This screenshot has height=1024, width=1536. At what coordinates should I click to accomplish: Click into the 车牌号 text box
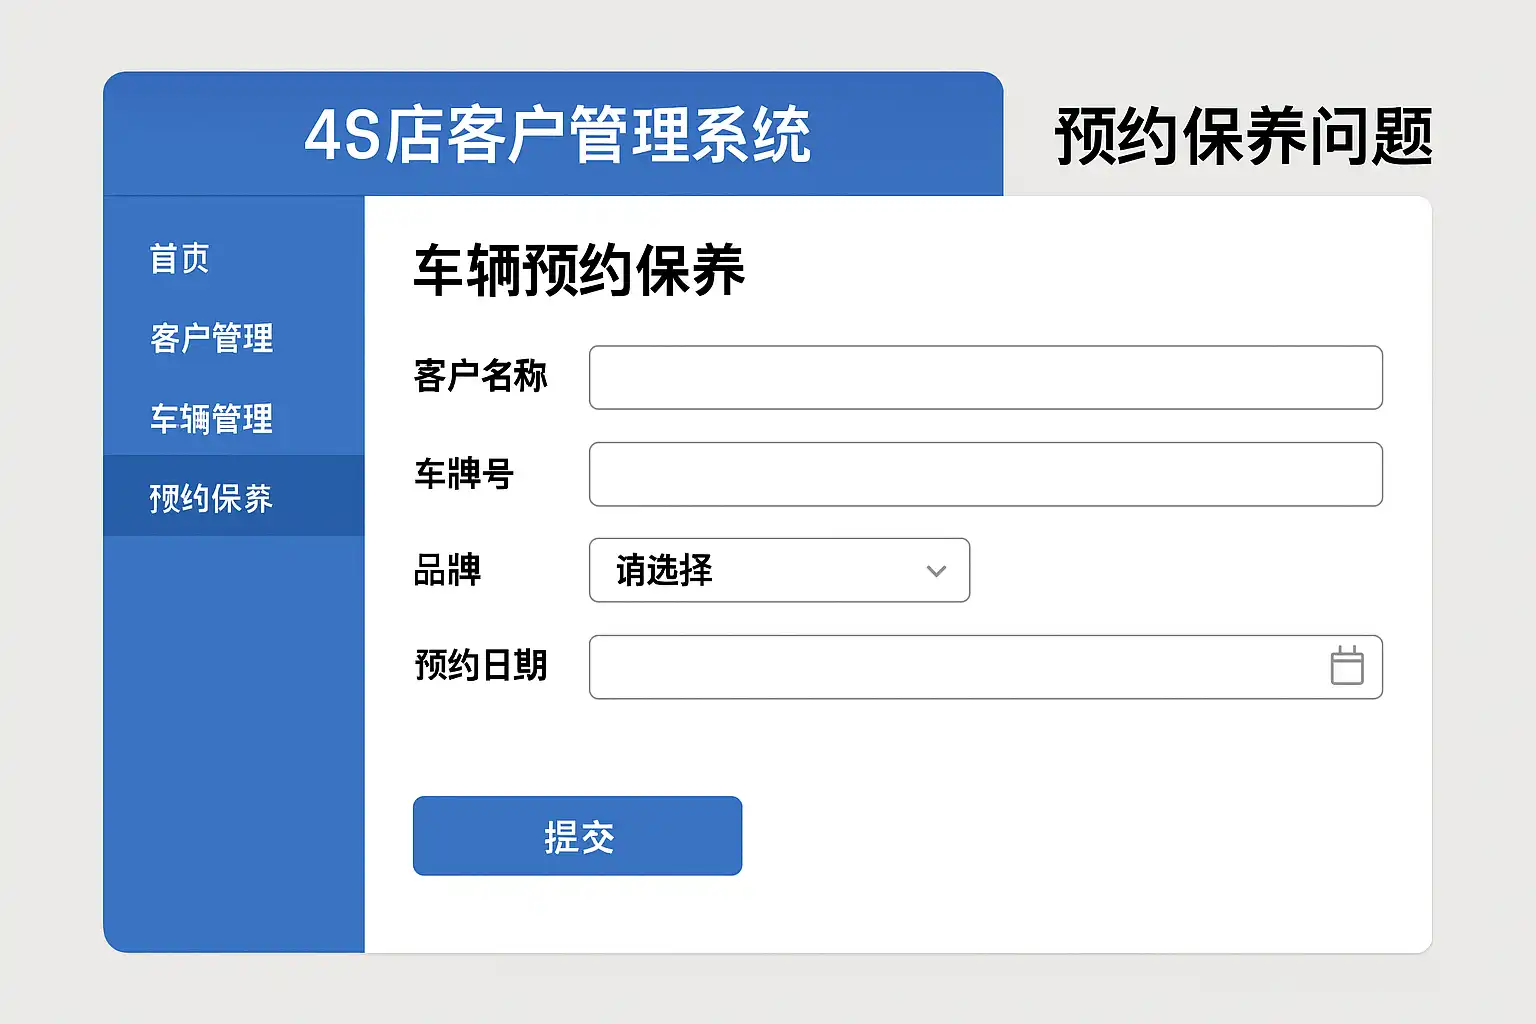click(x=985, y=474)
